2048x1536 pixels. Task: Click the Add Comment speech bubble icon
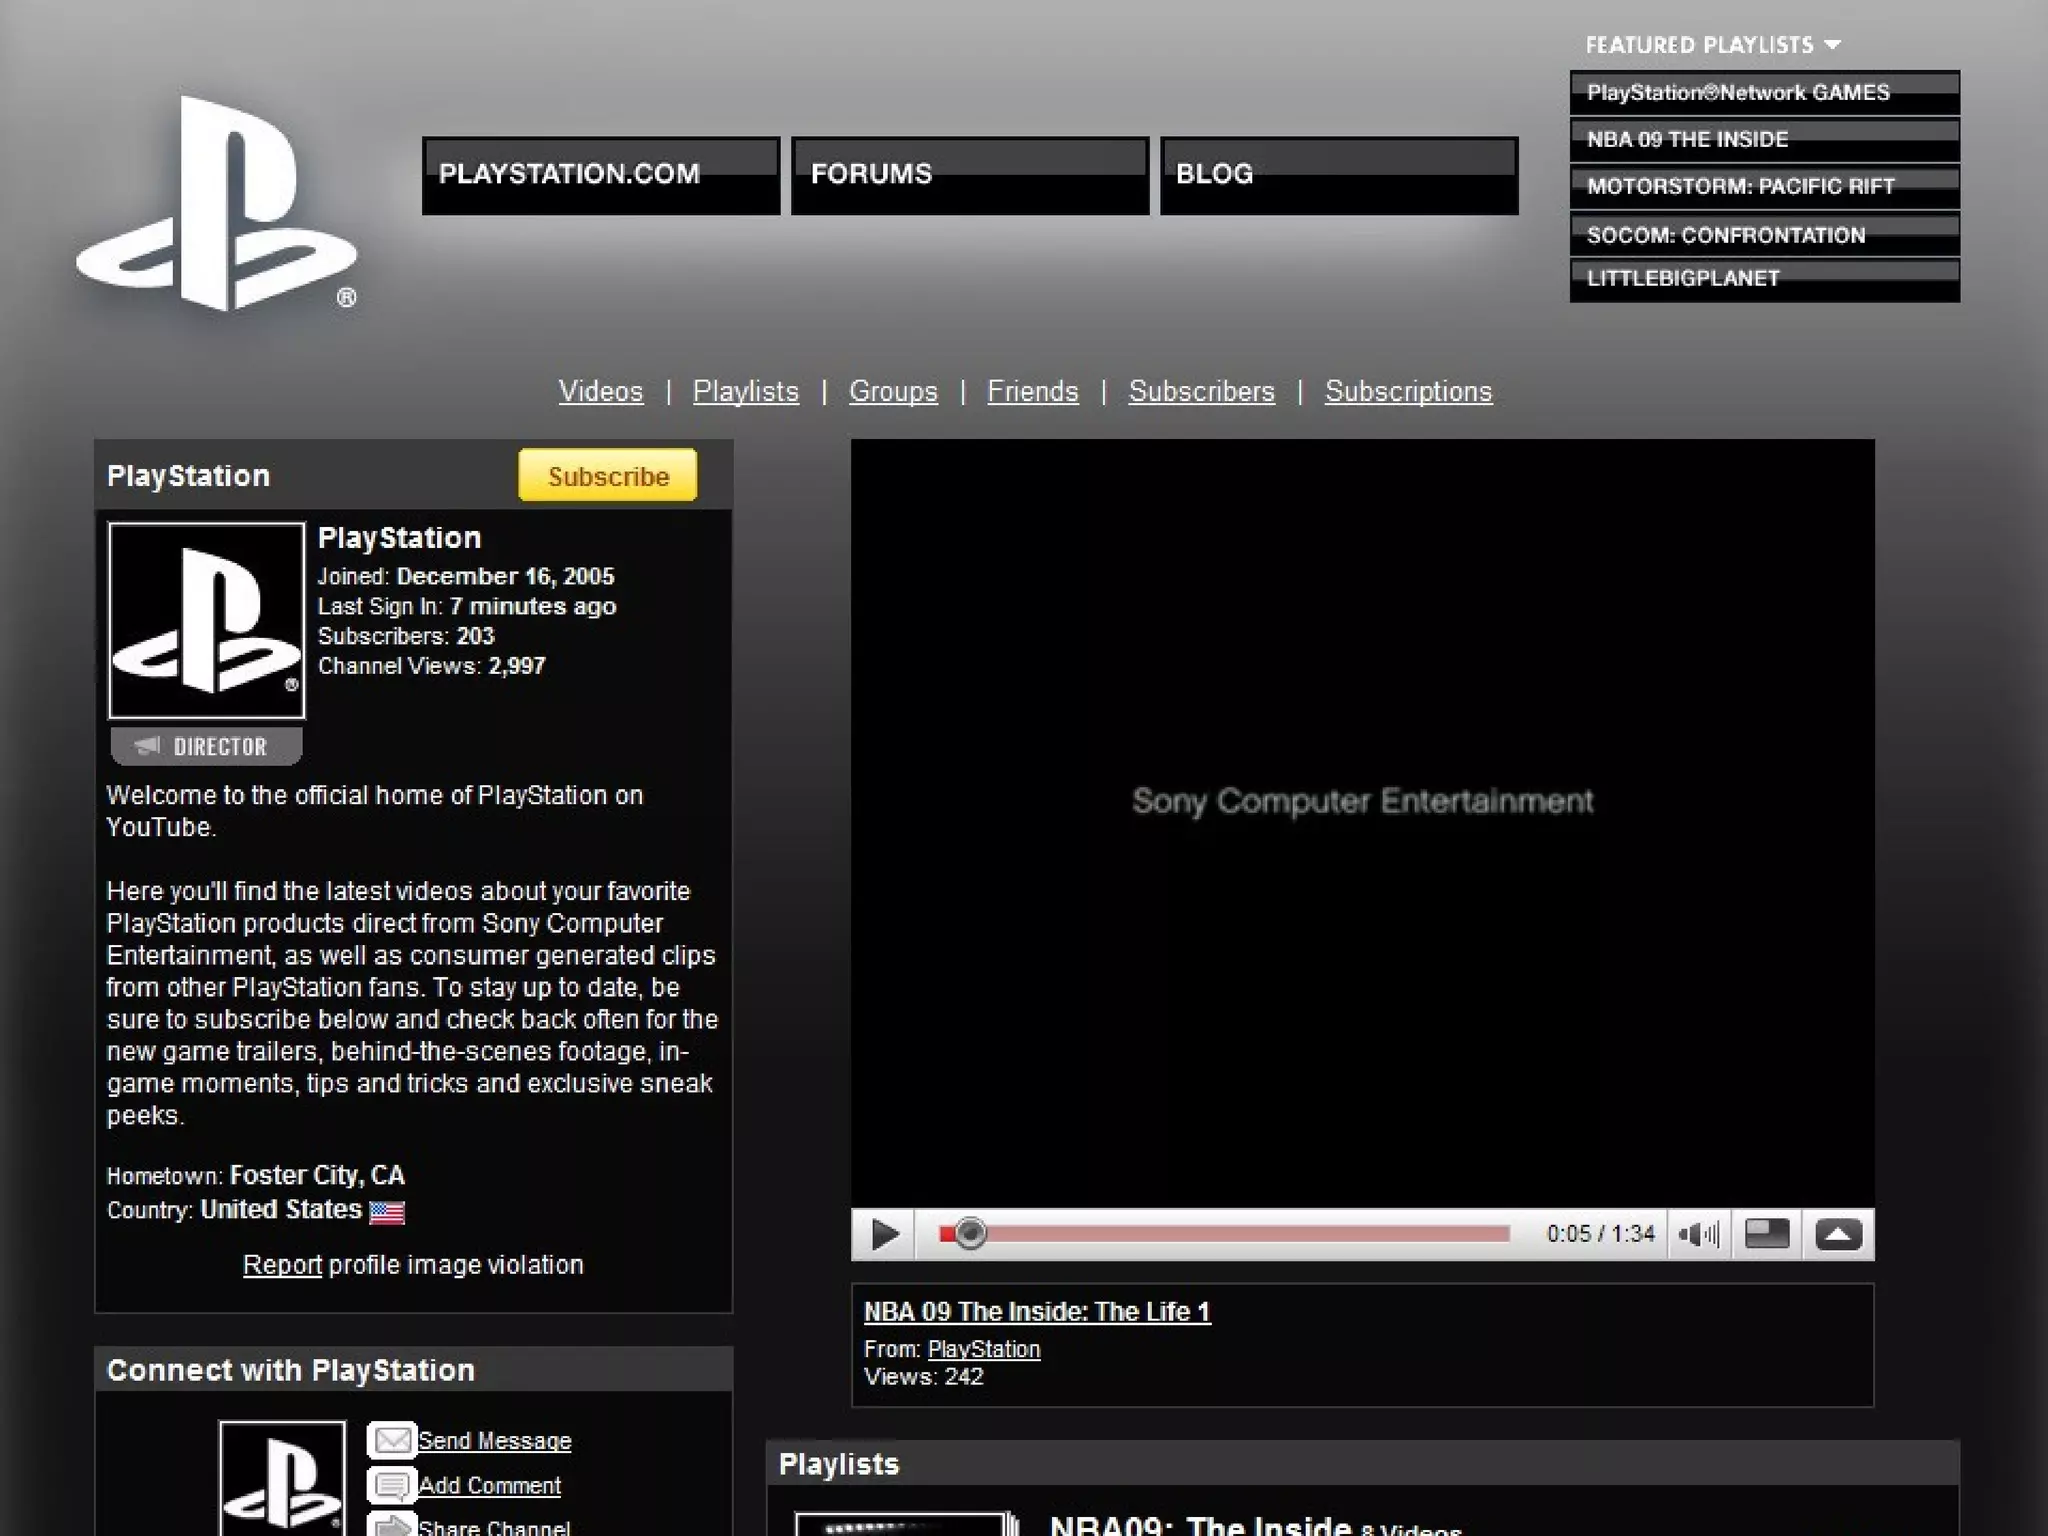point(391,1485)
